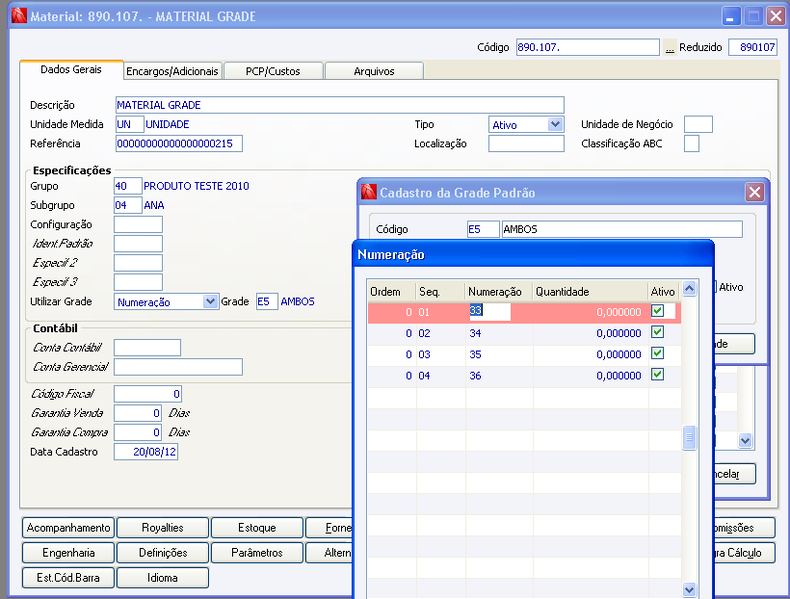
Task: Expand the Utilizar Grade dropdown
Action: point(210,301)
